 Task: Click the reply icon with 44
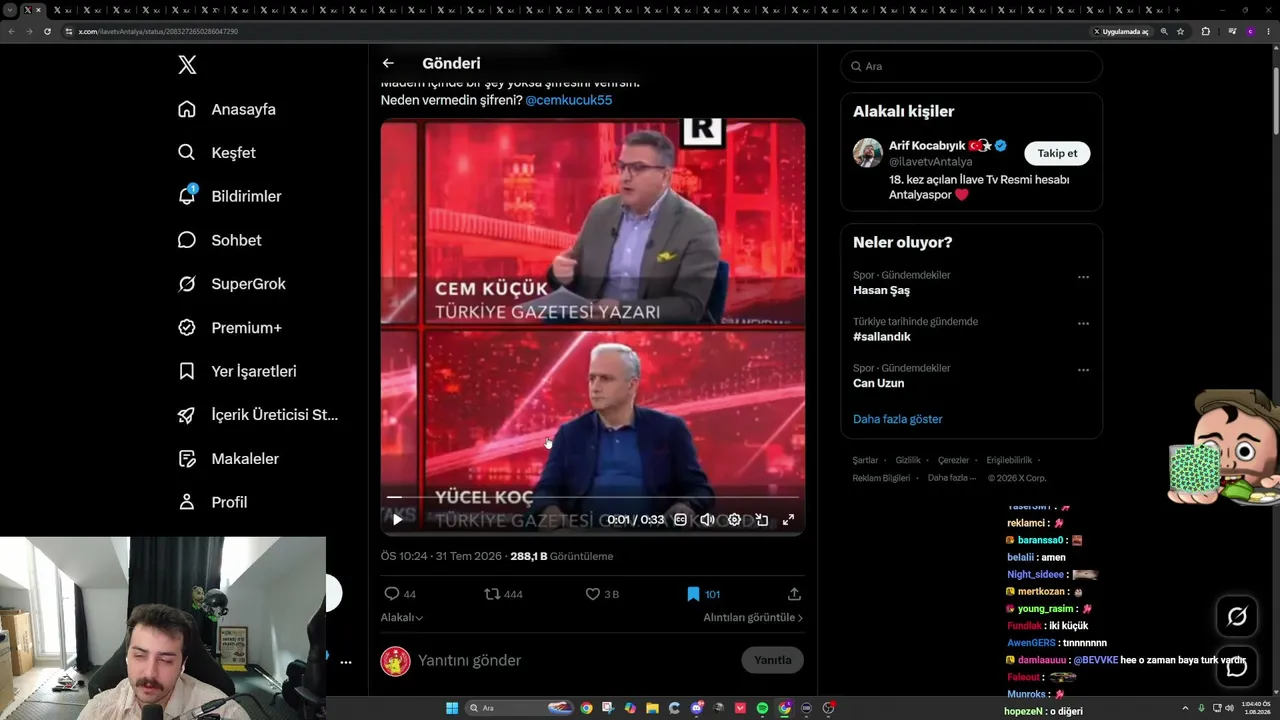coord(400,594)
